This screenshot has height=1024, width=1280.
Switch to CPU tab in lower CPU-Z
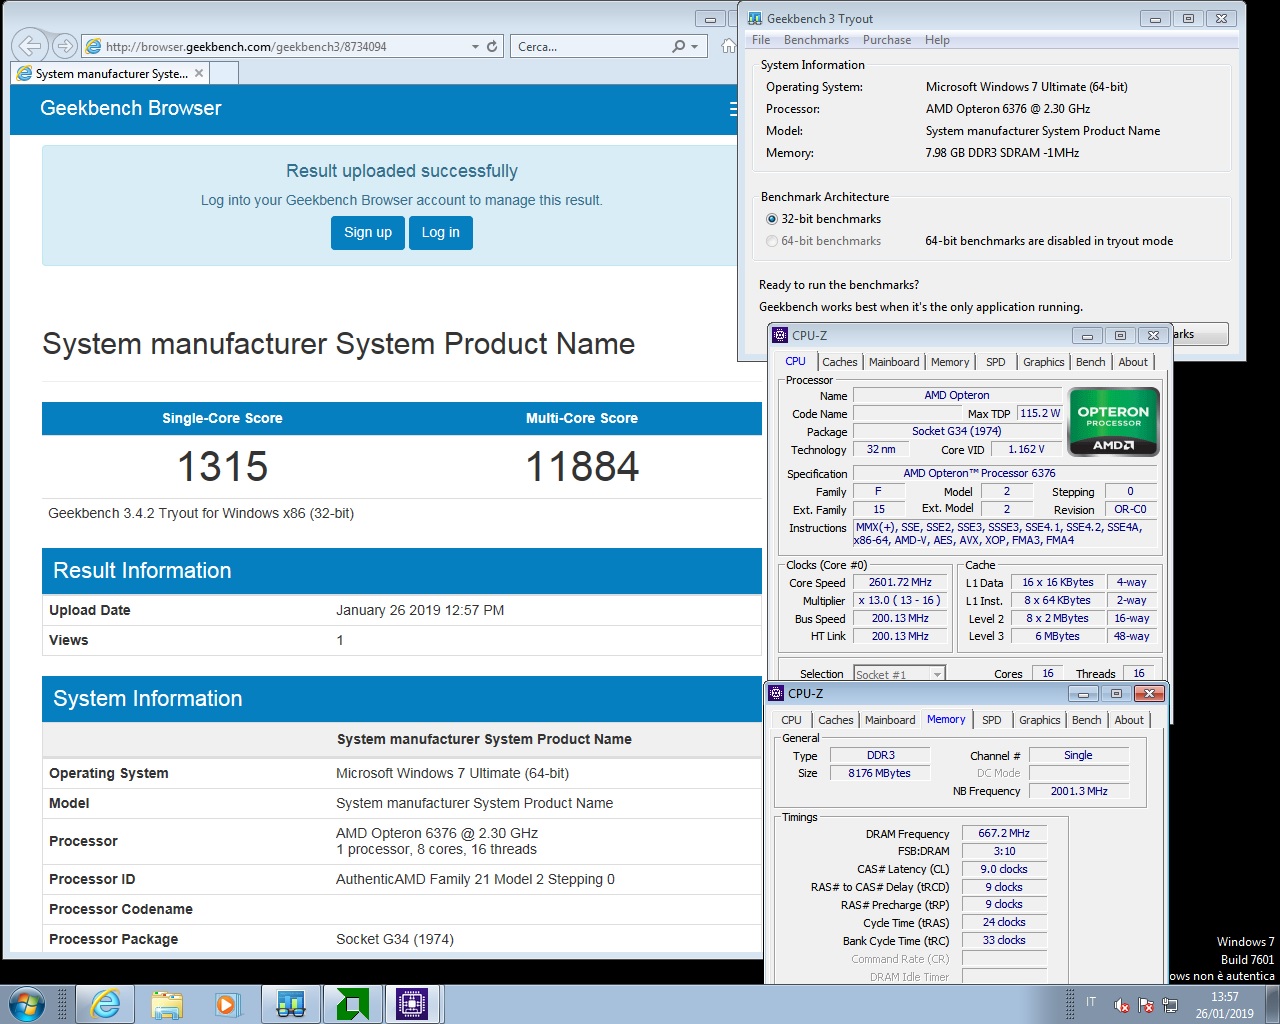(x=791, y=720)
